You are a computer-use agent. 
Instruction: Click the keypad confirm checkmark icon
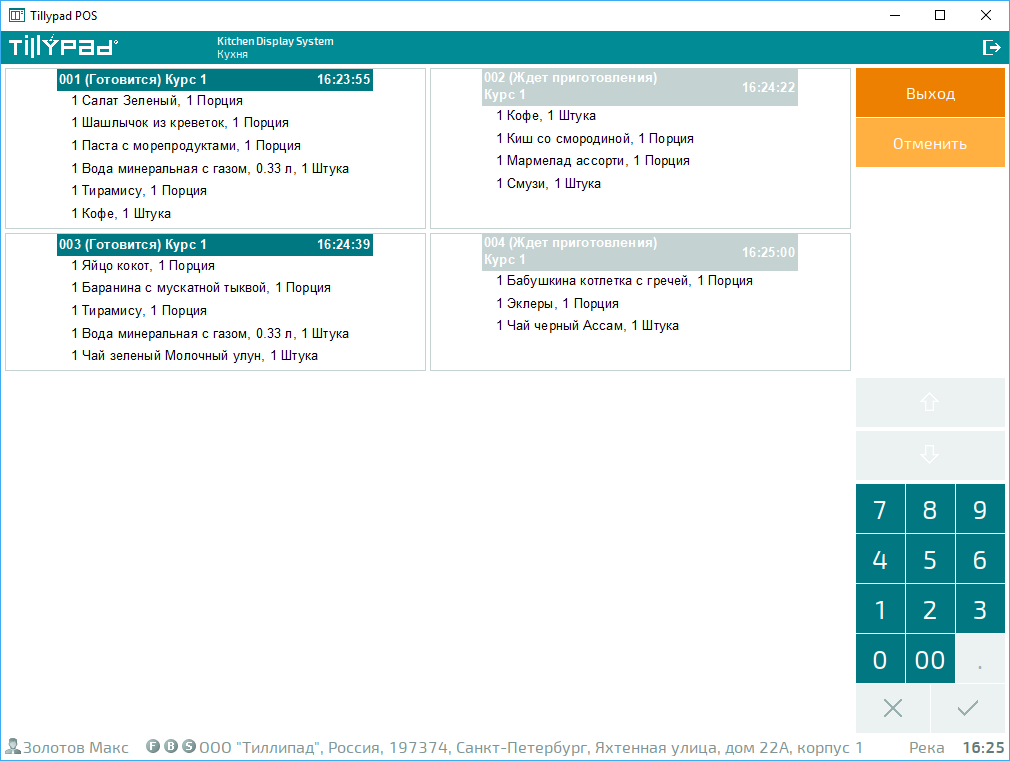[x=967, y=709]
